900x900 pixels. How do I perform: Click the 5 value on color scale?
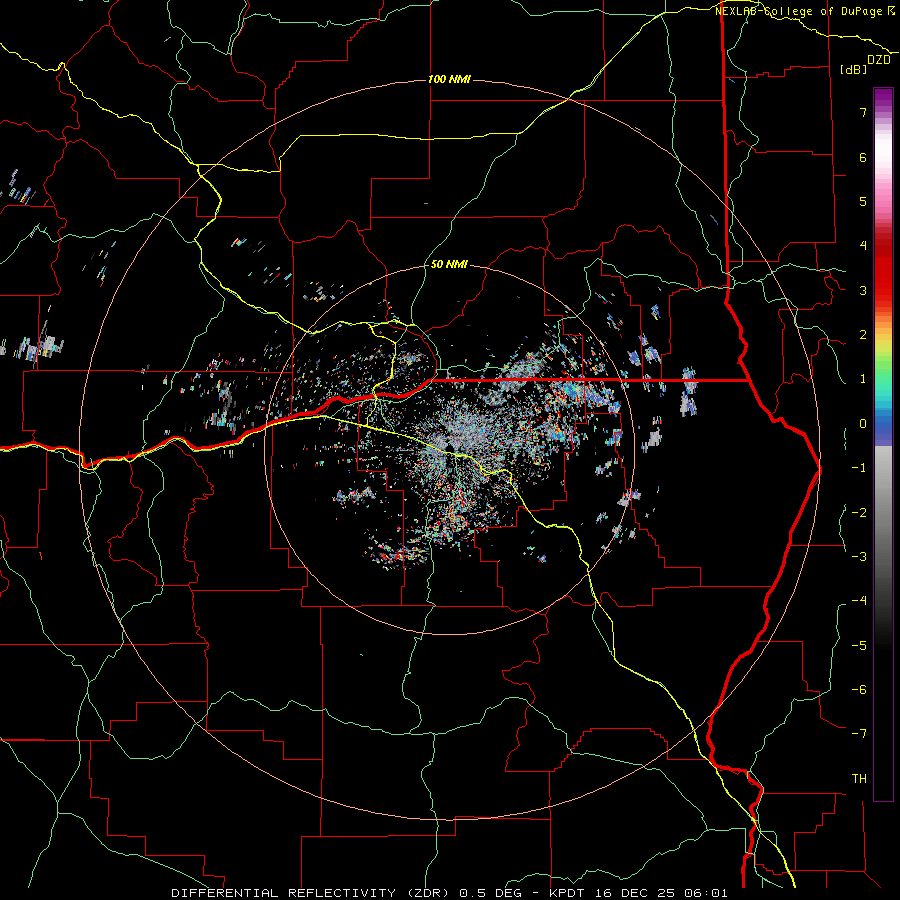[x=863, y=201]
